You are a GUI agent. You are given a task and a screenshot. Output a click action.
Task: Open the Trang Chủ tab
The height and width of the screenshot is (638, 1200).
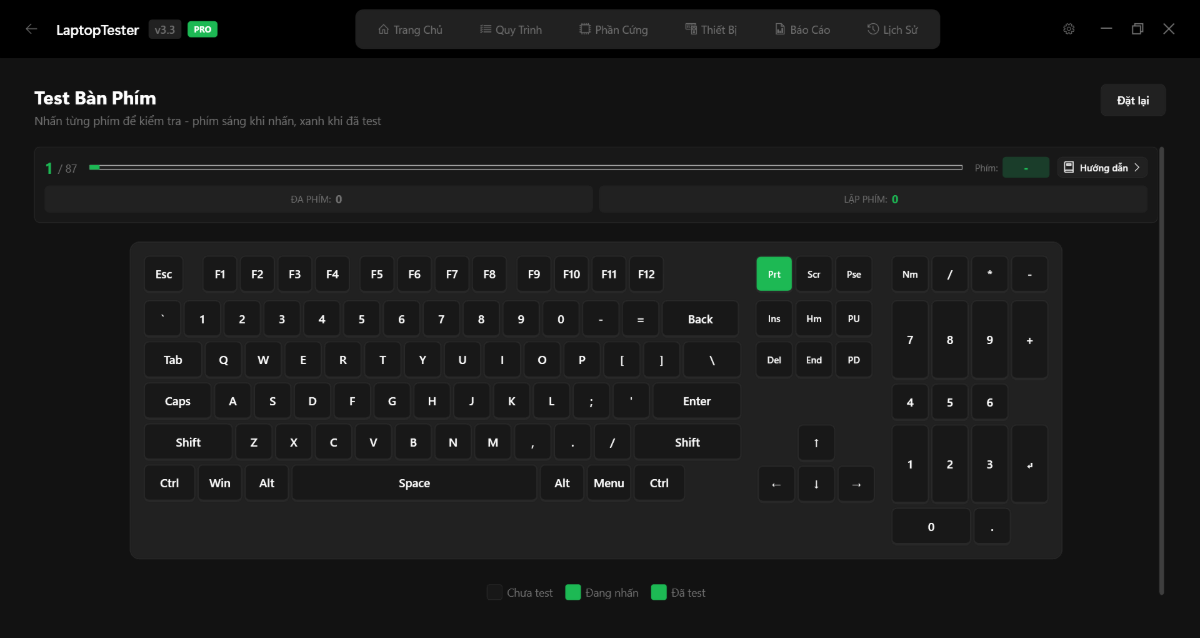pos(410,29)
